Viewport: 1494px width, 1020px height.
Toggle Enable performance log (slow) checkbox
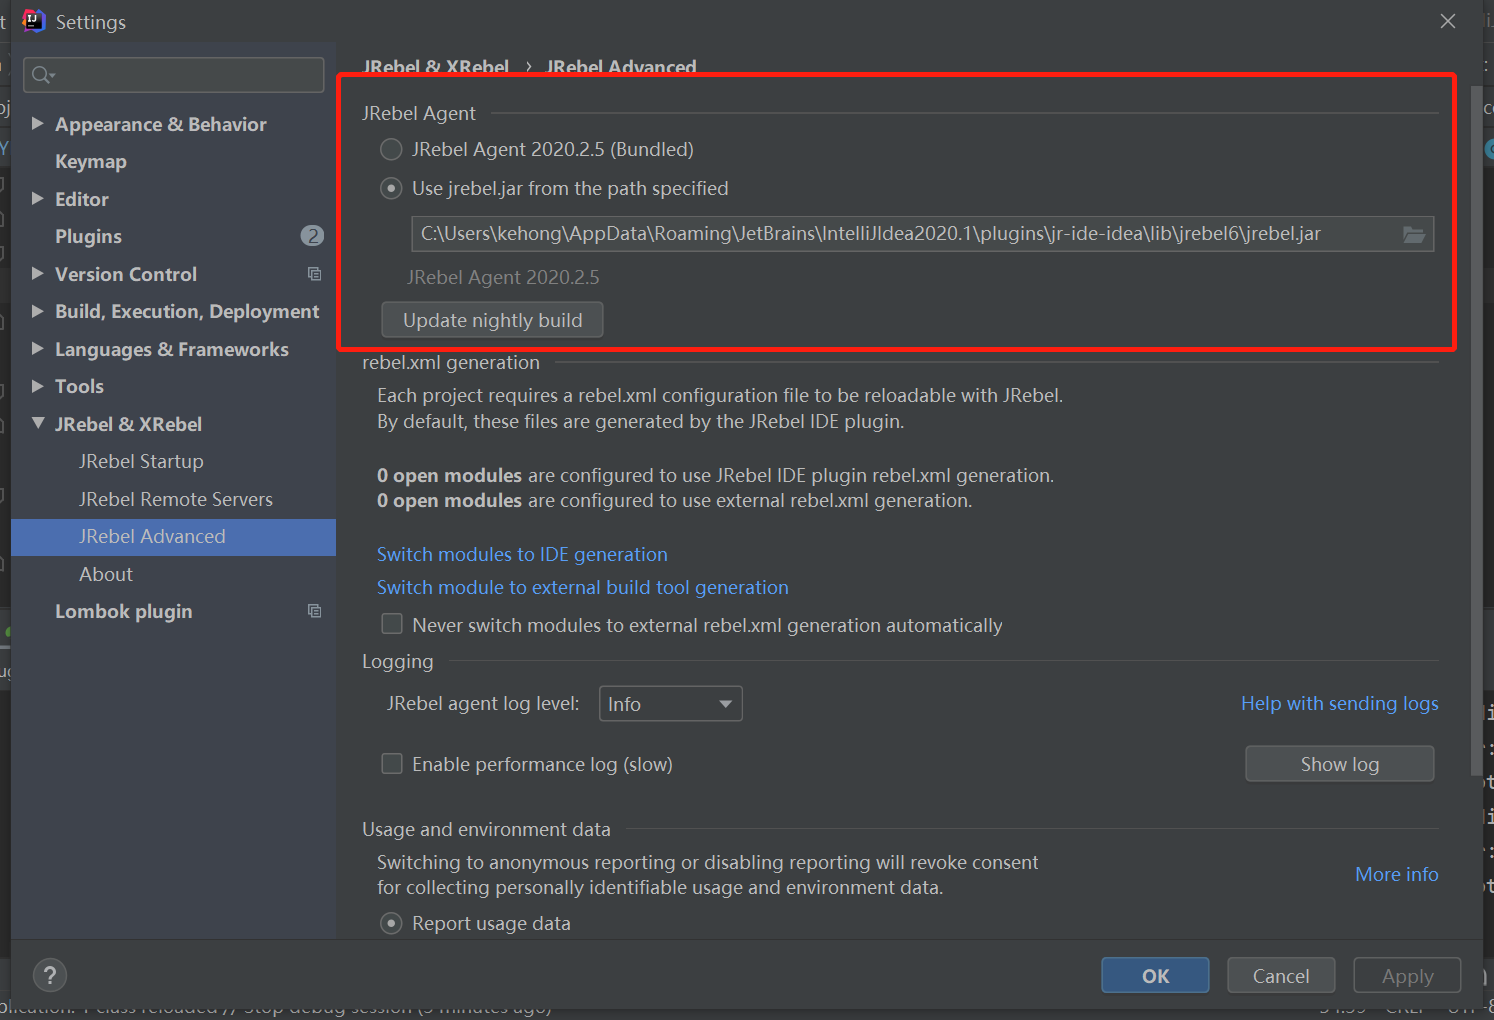click(392, 764)
